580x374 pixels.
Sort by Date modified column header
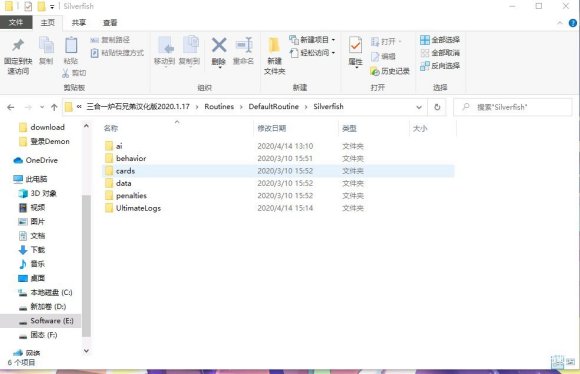(x=296, y=128)
